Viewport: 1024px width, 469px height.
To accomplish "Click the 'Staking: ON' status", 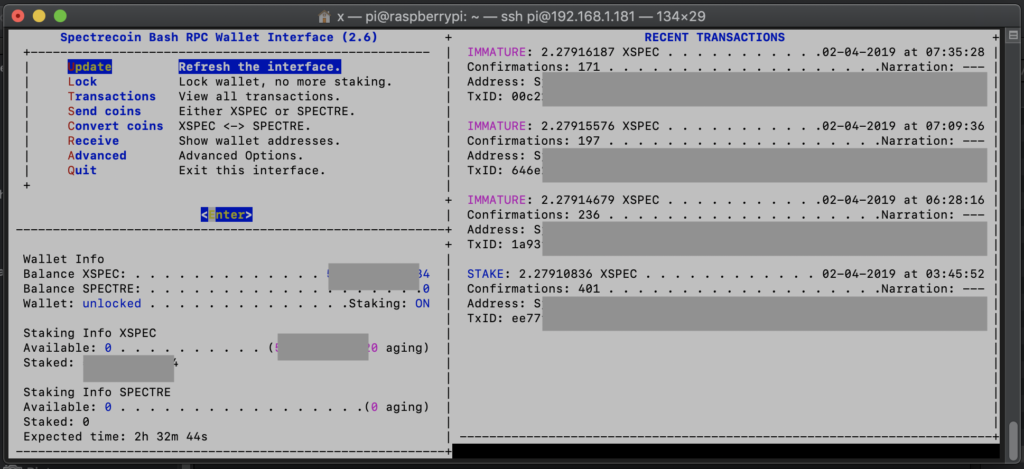I will [389, 304].
